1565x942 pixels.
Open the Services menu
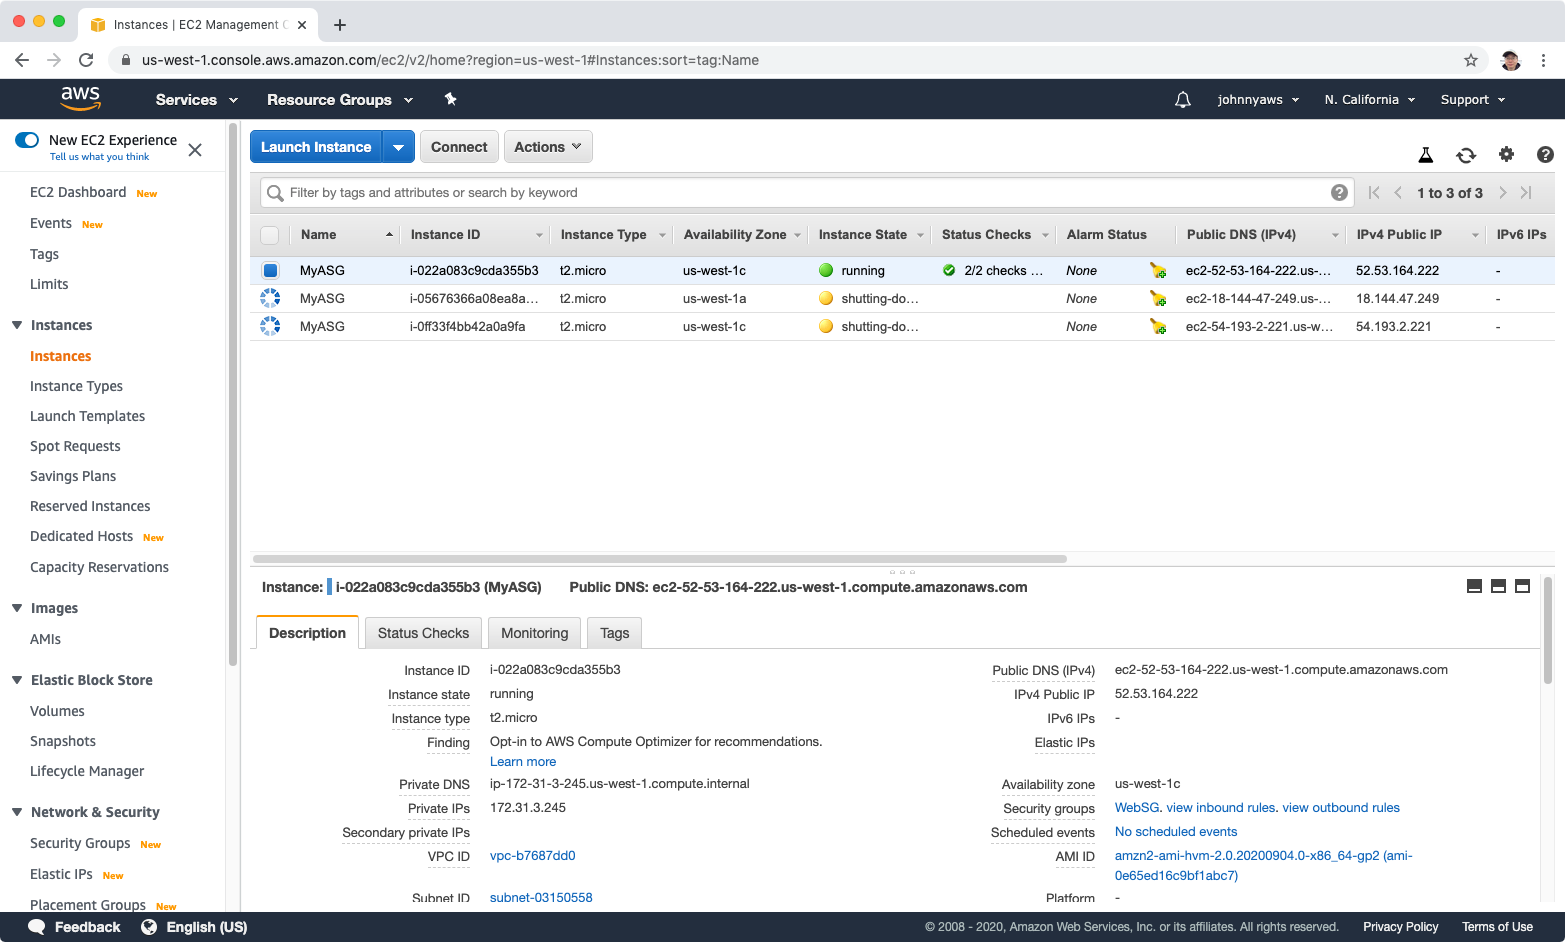pyautogui.click(x=197, y=99)
